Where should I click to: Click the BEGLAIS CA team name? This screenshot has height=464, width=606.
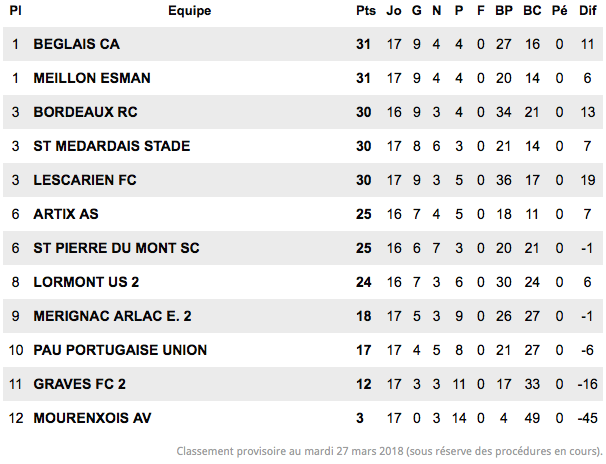(77, 44)
